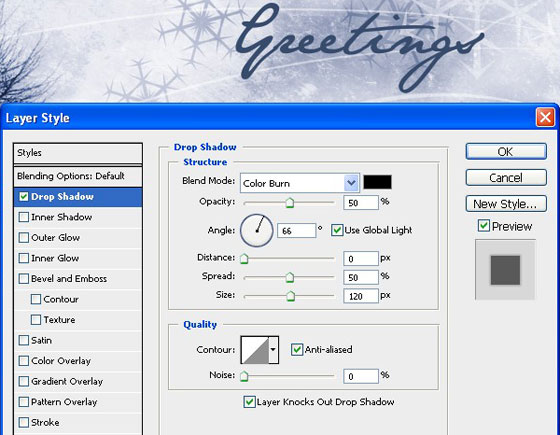Screen dimensions: 560x435
Task: Enable the Gradient Overlay checkbox
Action: 24,381
